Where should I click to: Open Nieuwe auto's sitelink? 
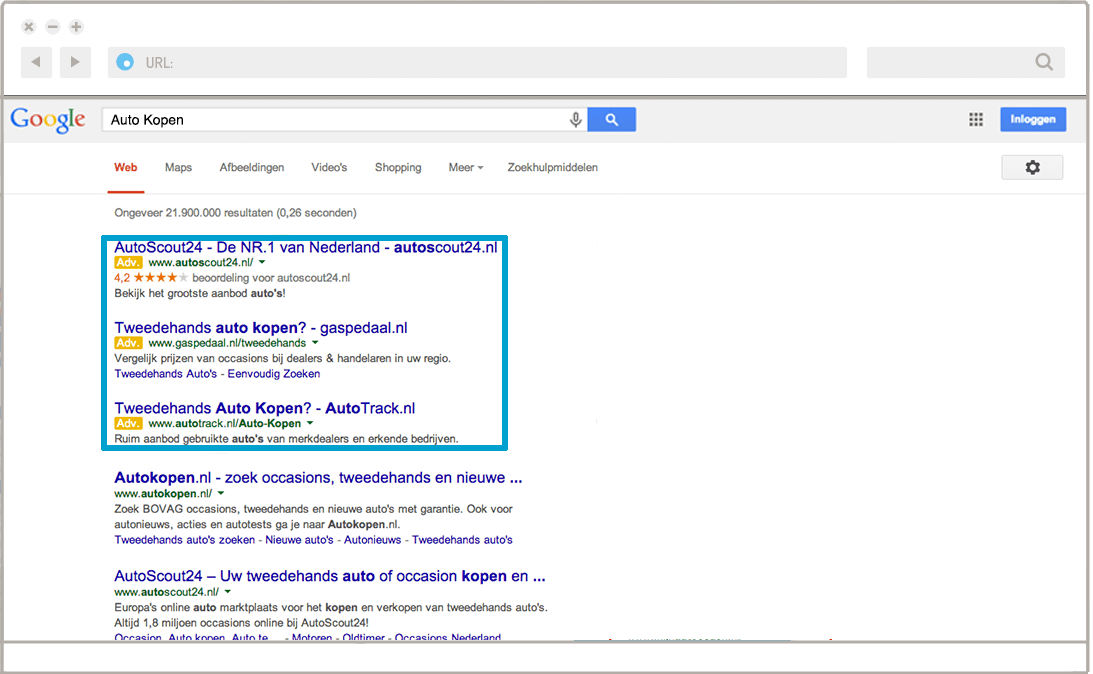300,539
